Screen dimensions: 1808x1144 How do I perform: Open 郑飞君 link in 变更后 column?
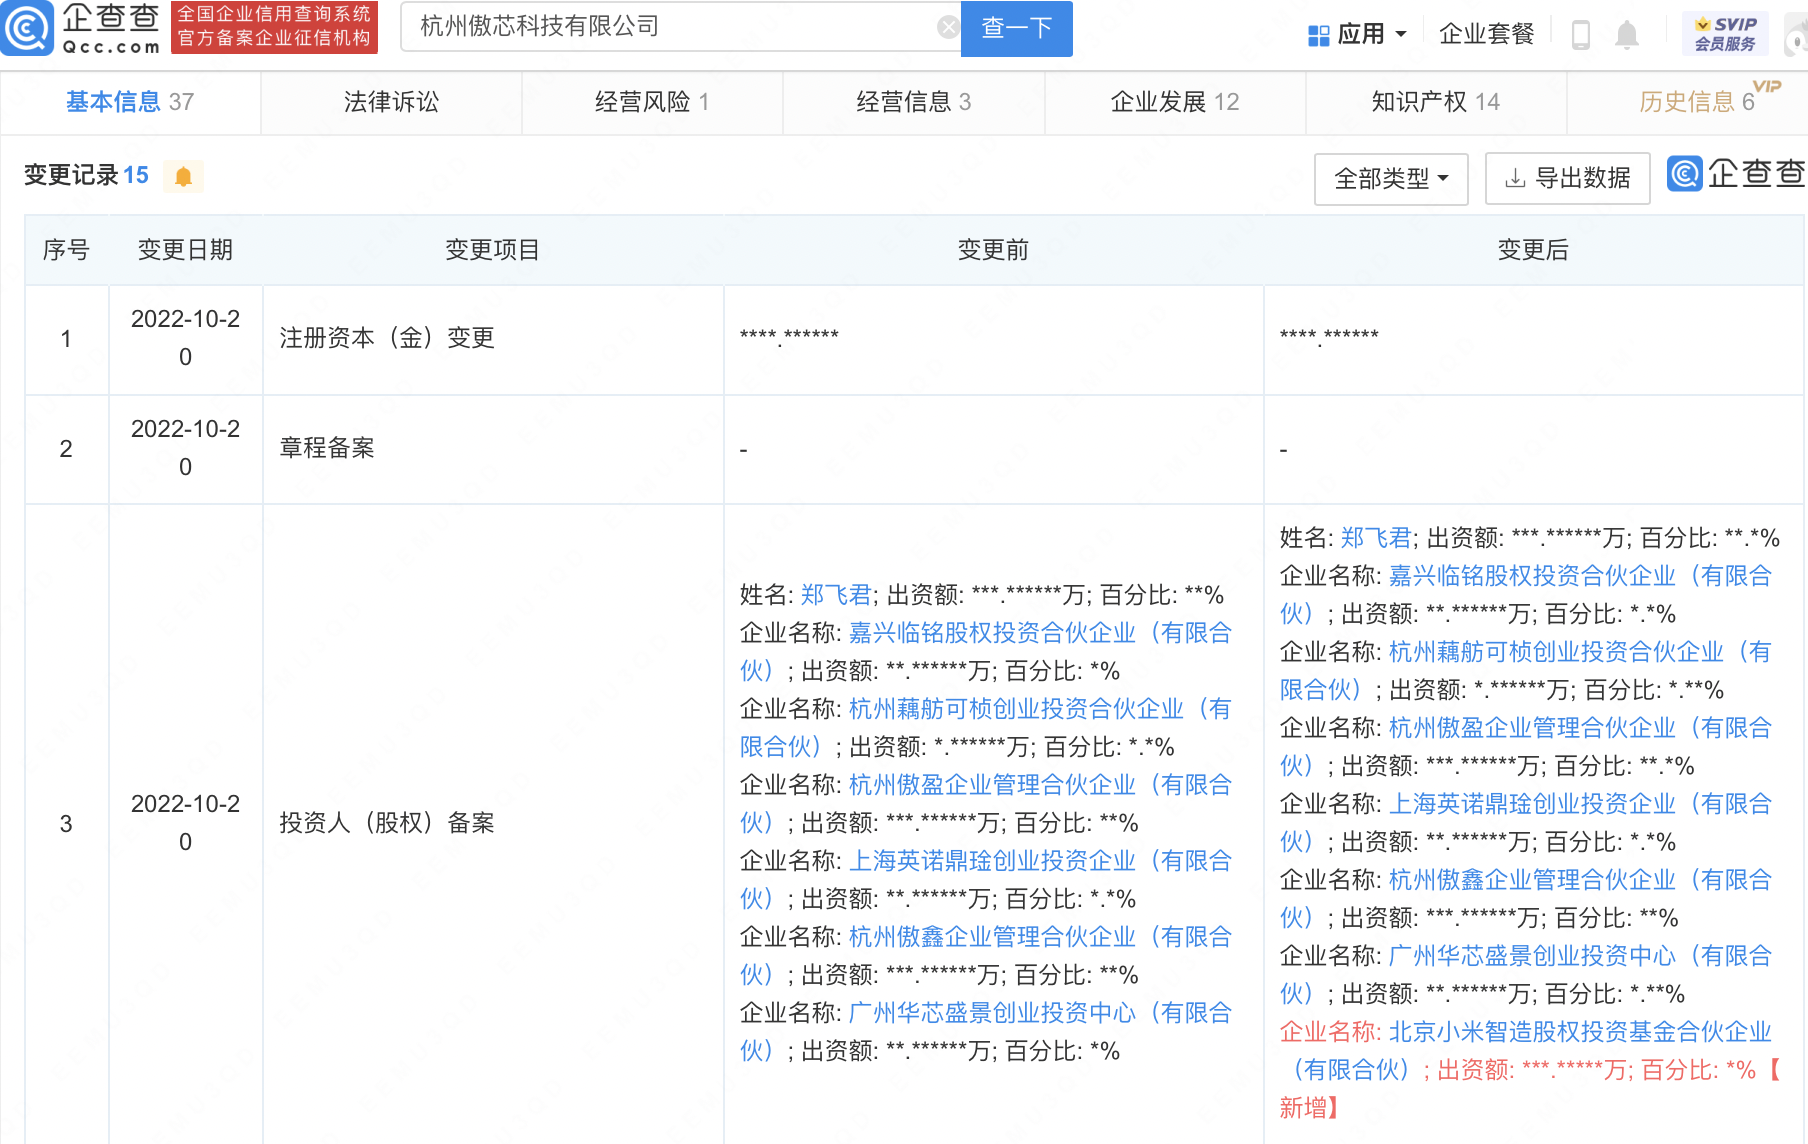[x=1376, y=539]
